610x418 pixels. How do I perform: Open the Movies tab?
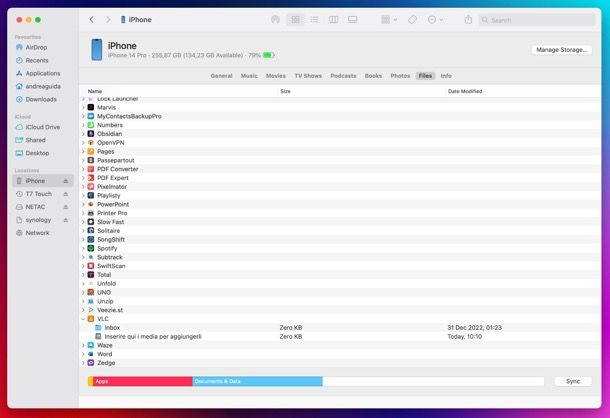click(276, 76)
